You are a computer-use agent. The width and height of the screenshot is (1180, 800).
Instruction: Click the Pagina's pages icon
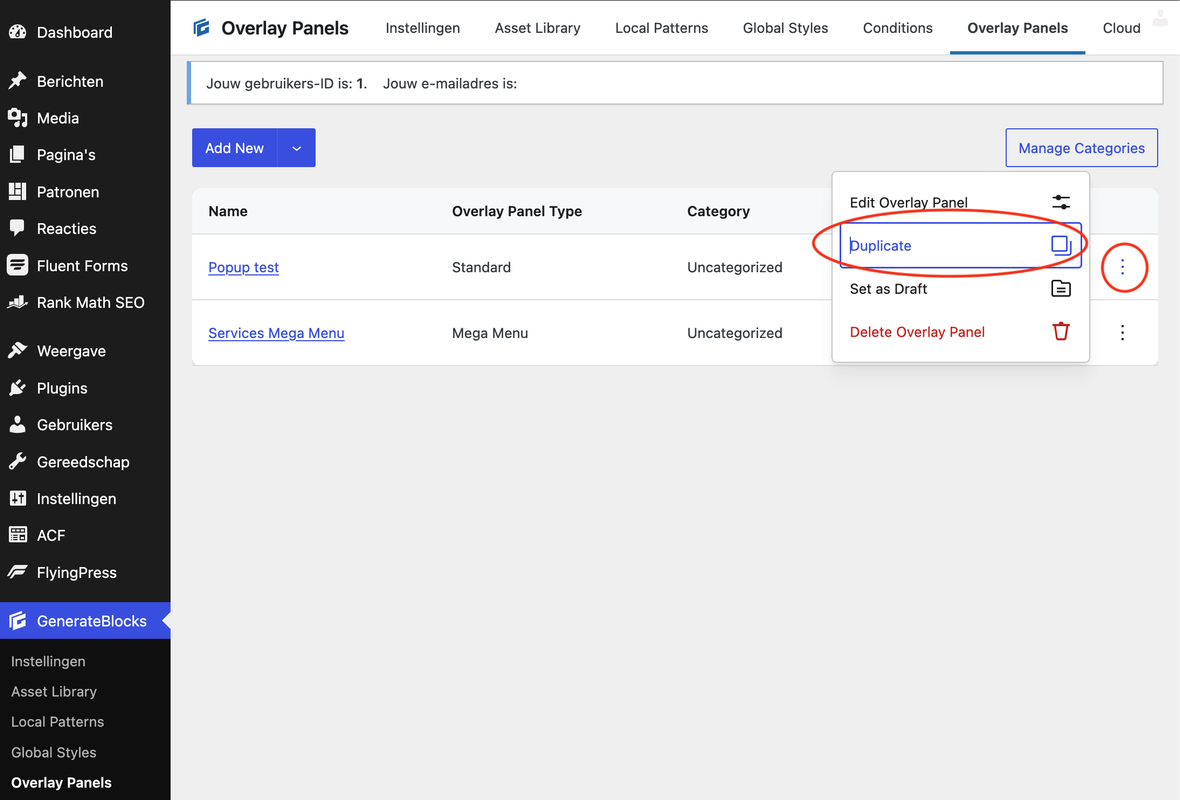[x=17, y=154]
